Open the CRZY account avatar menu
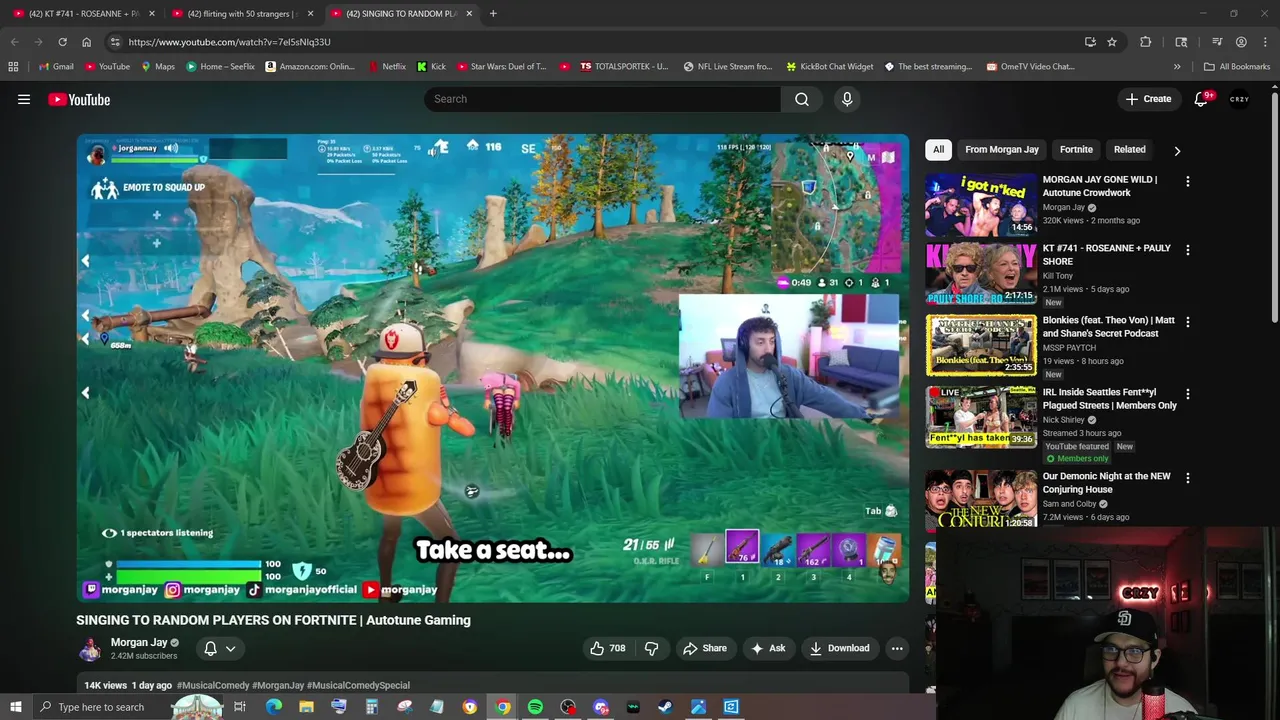This screenshot has height=720, width=1280. click(1240, 99)
